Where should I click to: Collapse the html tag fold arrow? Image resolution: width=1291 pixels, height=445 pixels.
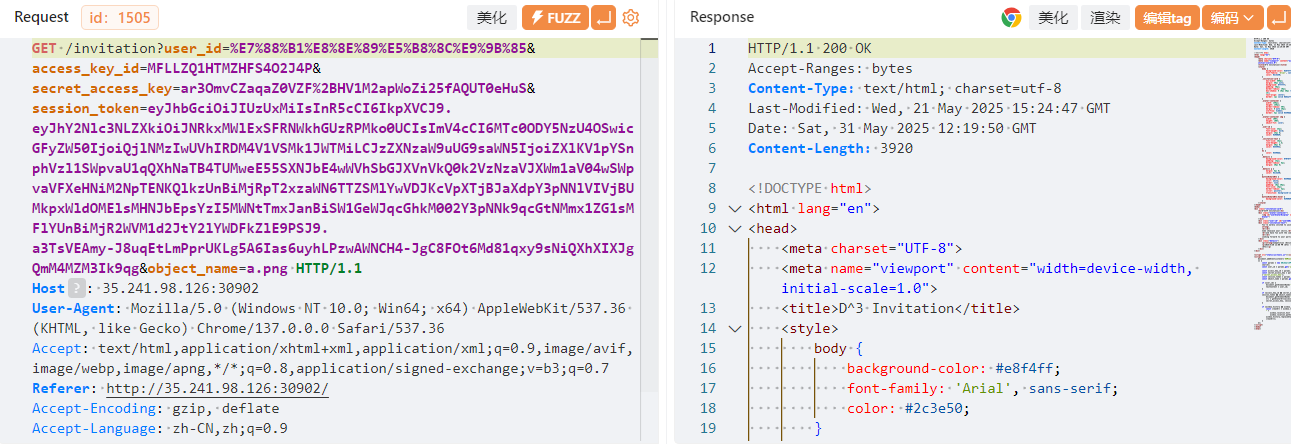coord(736,209)
